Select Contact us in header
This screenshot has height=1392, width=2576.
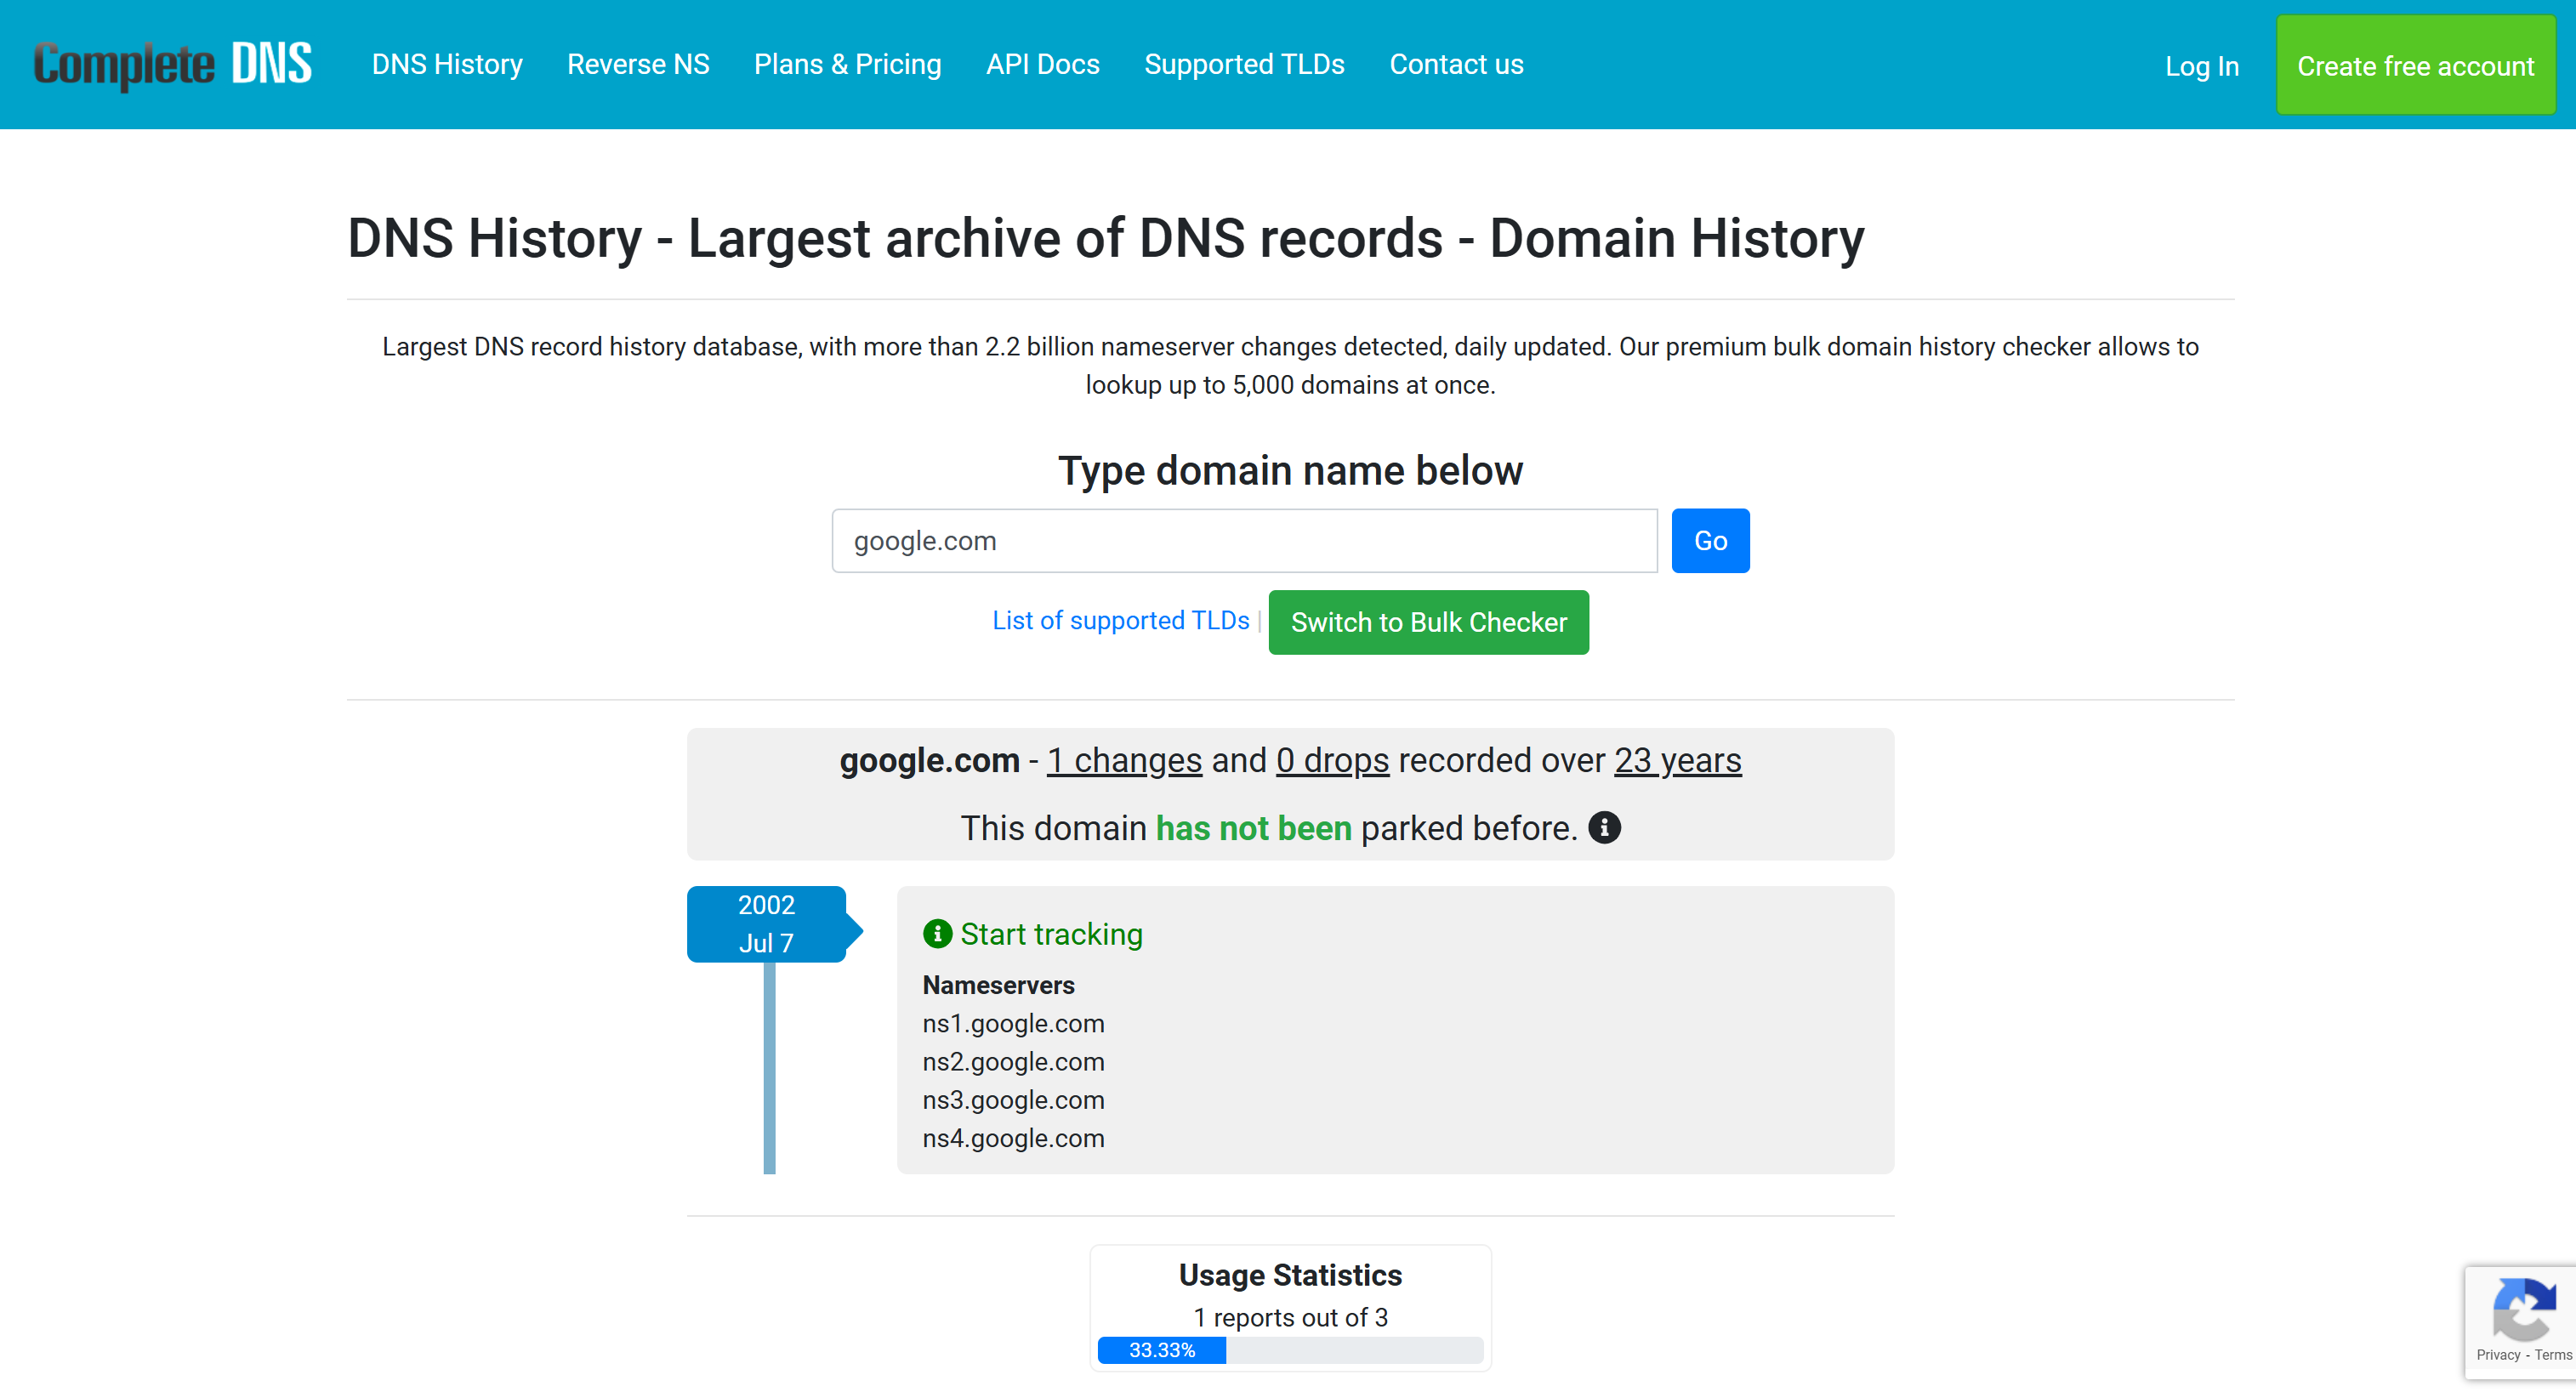(1456, 64)
